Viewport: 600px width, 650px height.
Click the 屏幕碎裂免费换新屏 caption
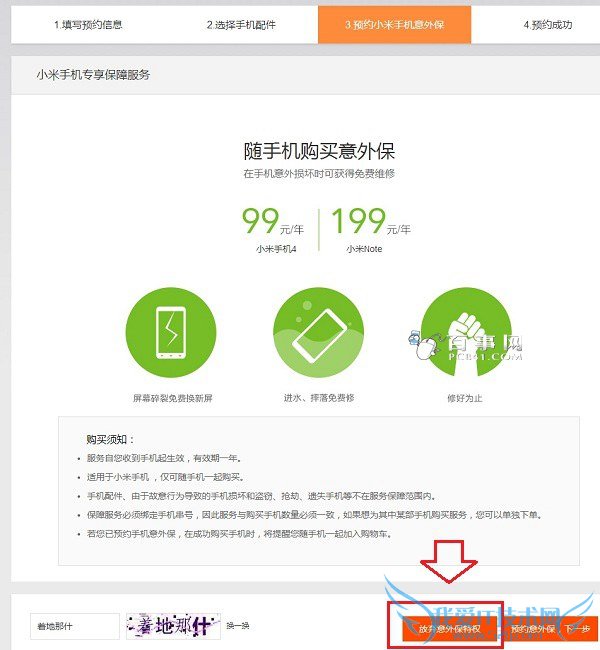(172, 398)
